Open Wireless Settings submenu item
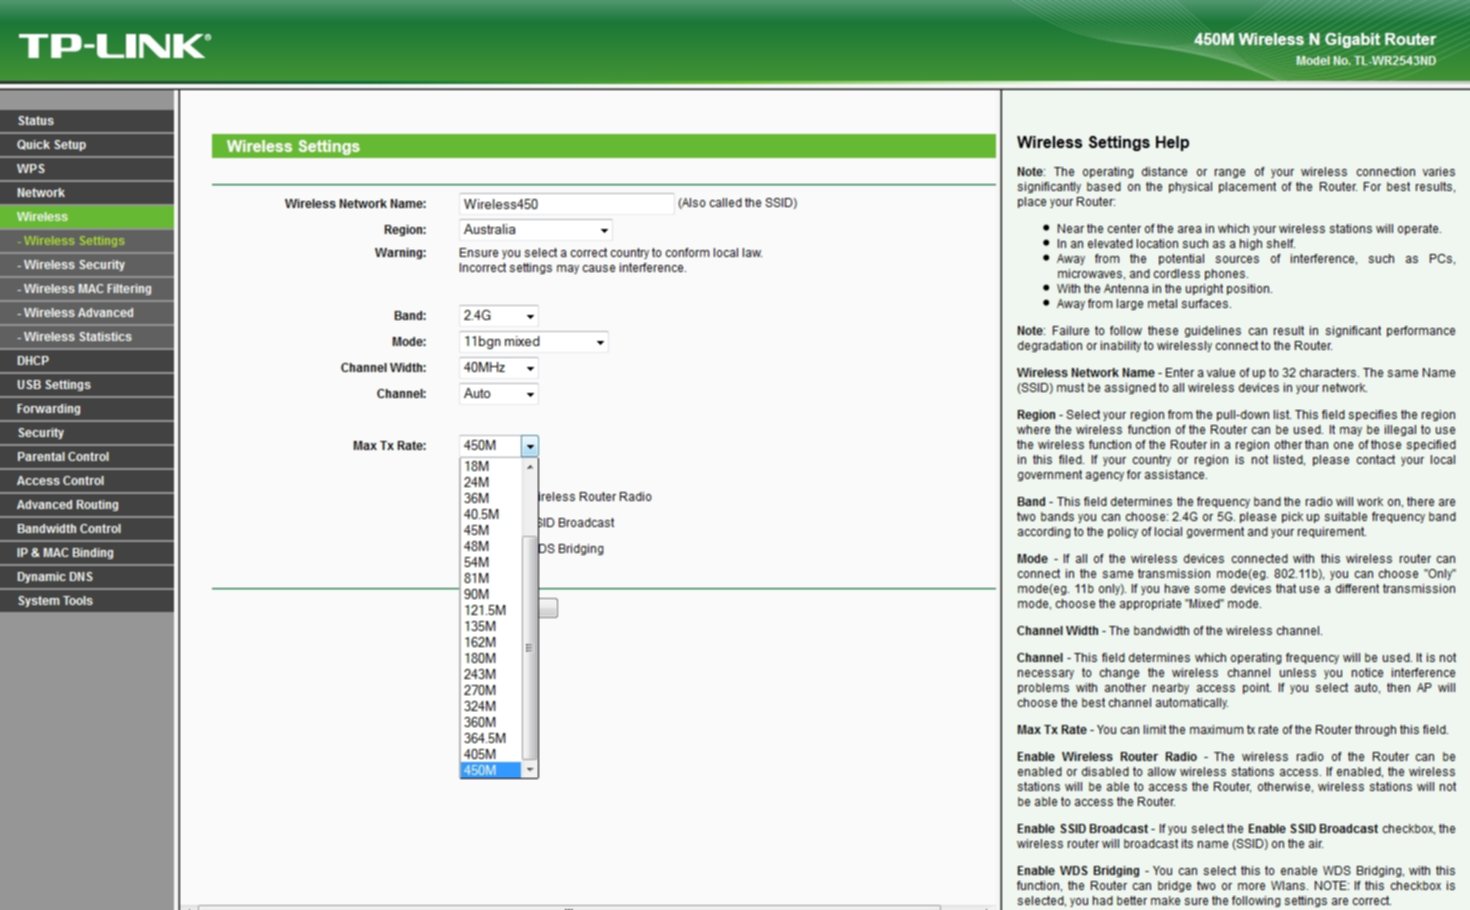The image size is (1470, 910). coord(87,241)
